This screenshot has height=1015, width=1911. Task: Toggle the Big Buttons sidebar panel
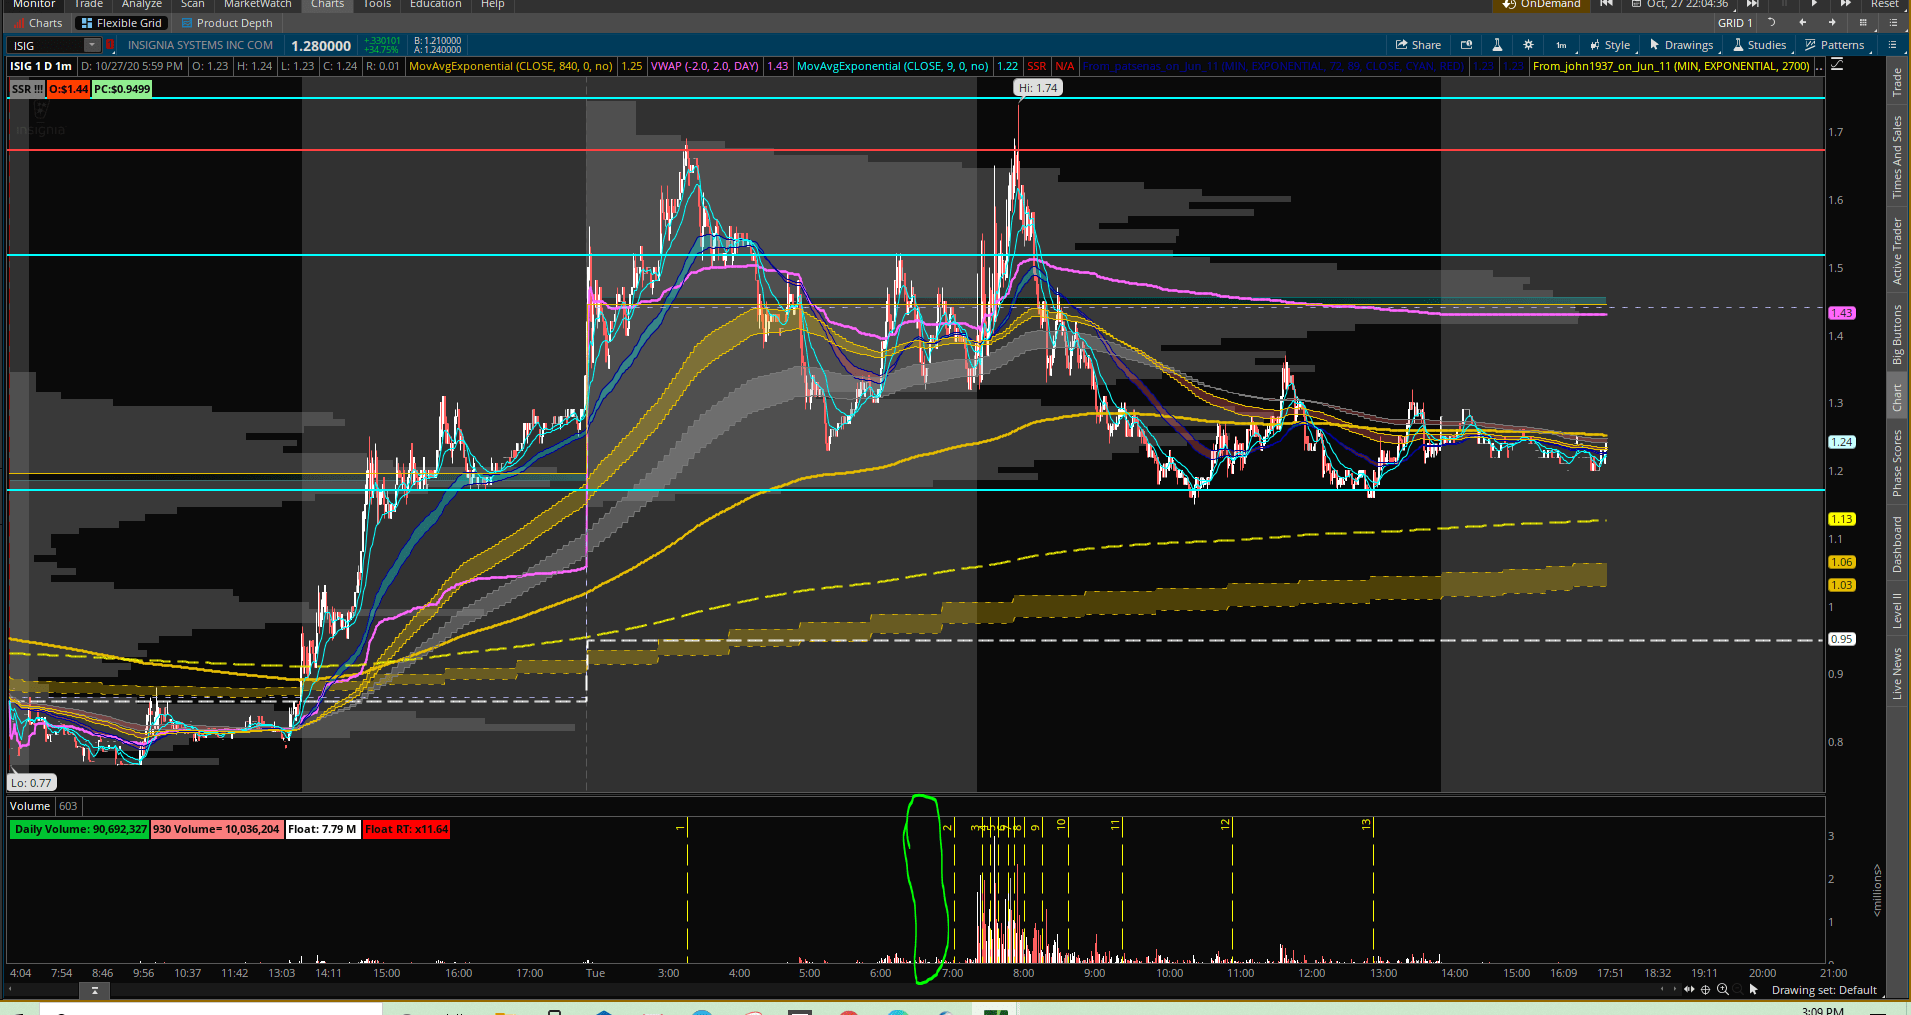pyautogui.click(x=1897, y=334)
